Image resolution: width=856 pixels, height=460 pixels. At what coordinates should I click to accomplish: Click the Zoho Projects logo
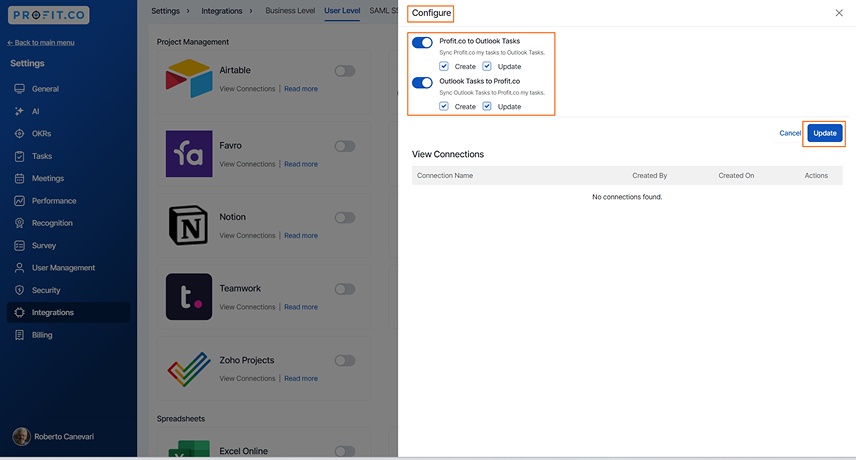(x=189, y=369)
